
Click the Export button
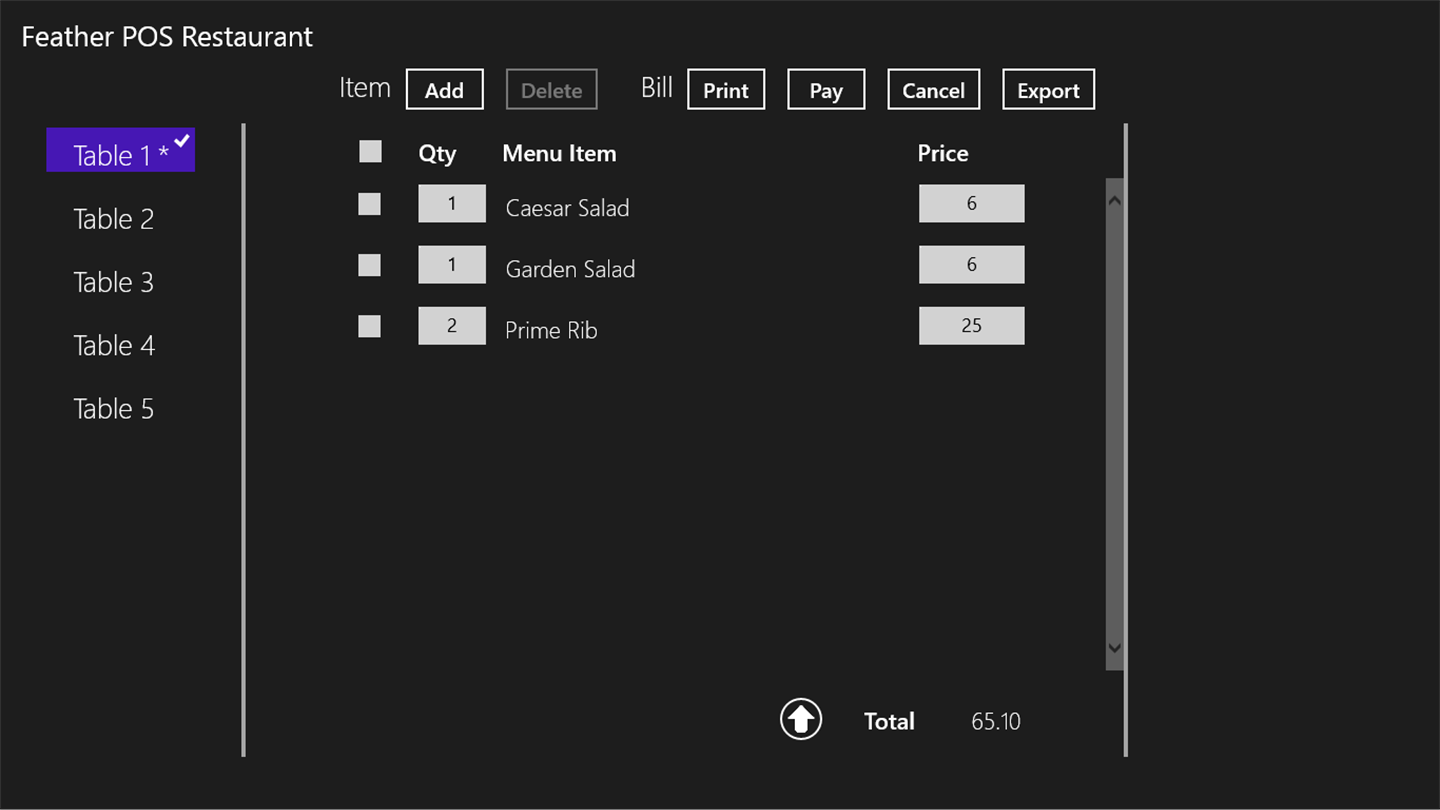pyautogui.click(x=1048, y=90)
